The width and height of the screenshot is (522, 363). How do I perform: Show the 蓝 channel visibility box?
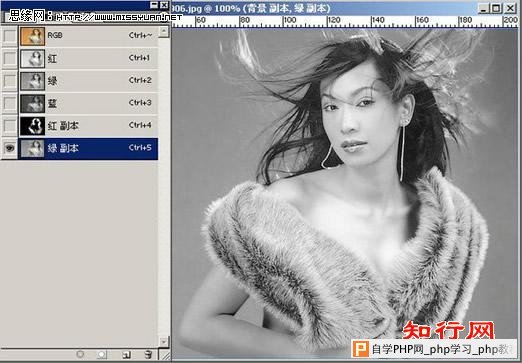(10, 103)
